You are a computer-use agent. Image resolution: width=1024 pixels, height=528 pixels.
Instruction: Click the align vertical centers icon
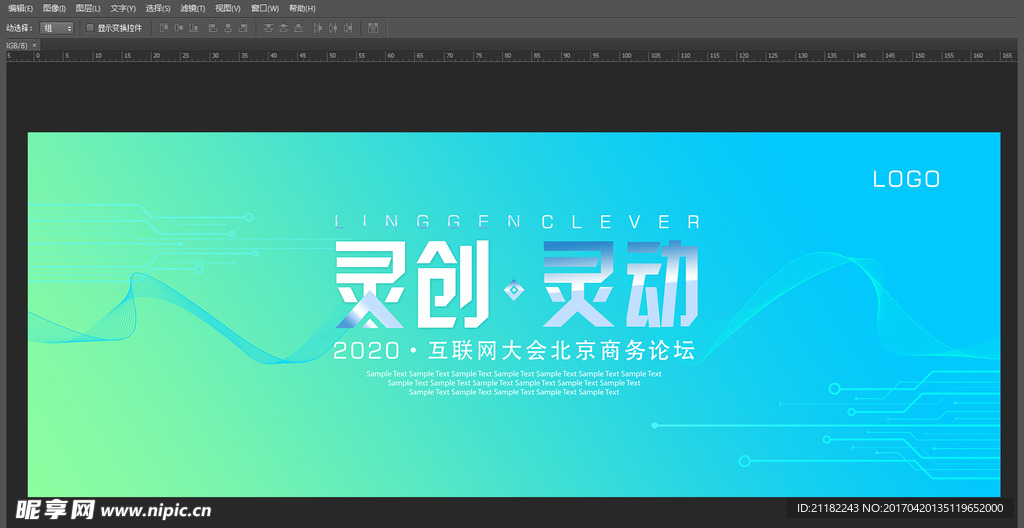[x=179, y=28]
